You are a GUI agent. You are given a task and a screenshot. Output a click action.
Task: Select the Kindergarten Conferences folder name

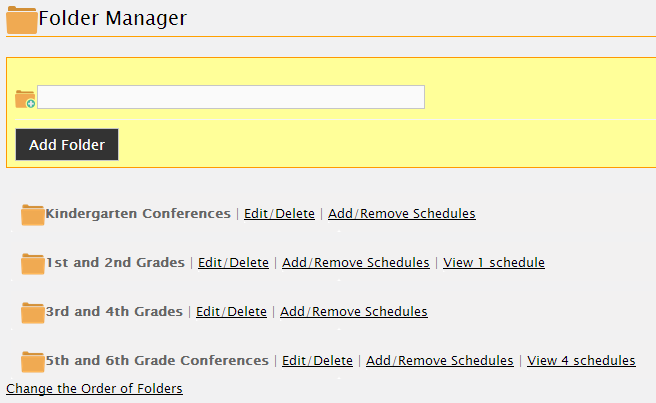pyautogui.click(x=138, y=213)
